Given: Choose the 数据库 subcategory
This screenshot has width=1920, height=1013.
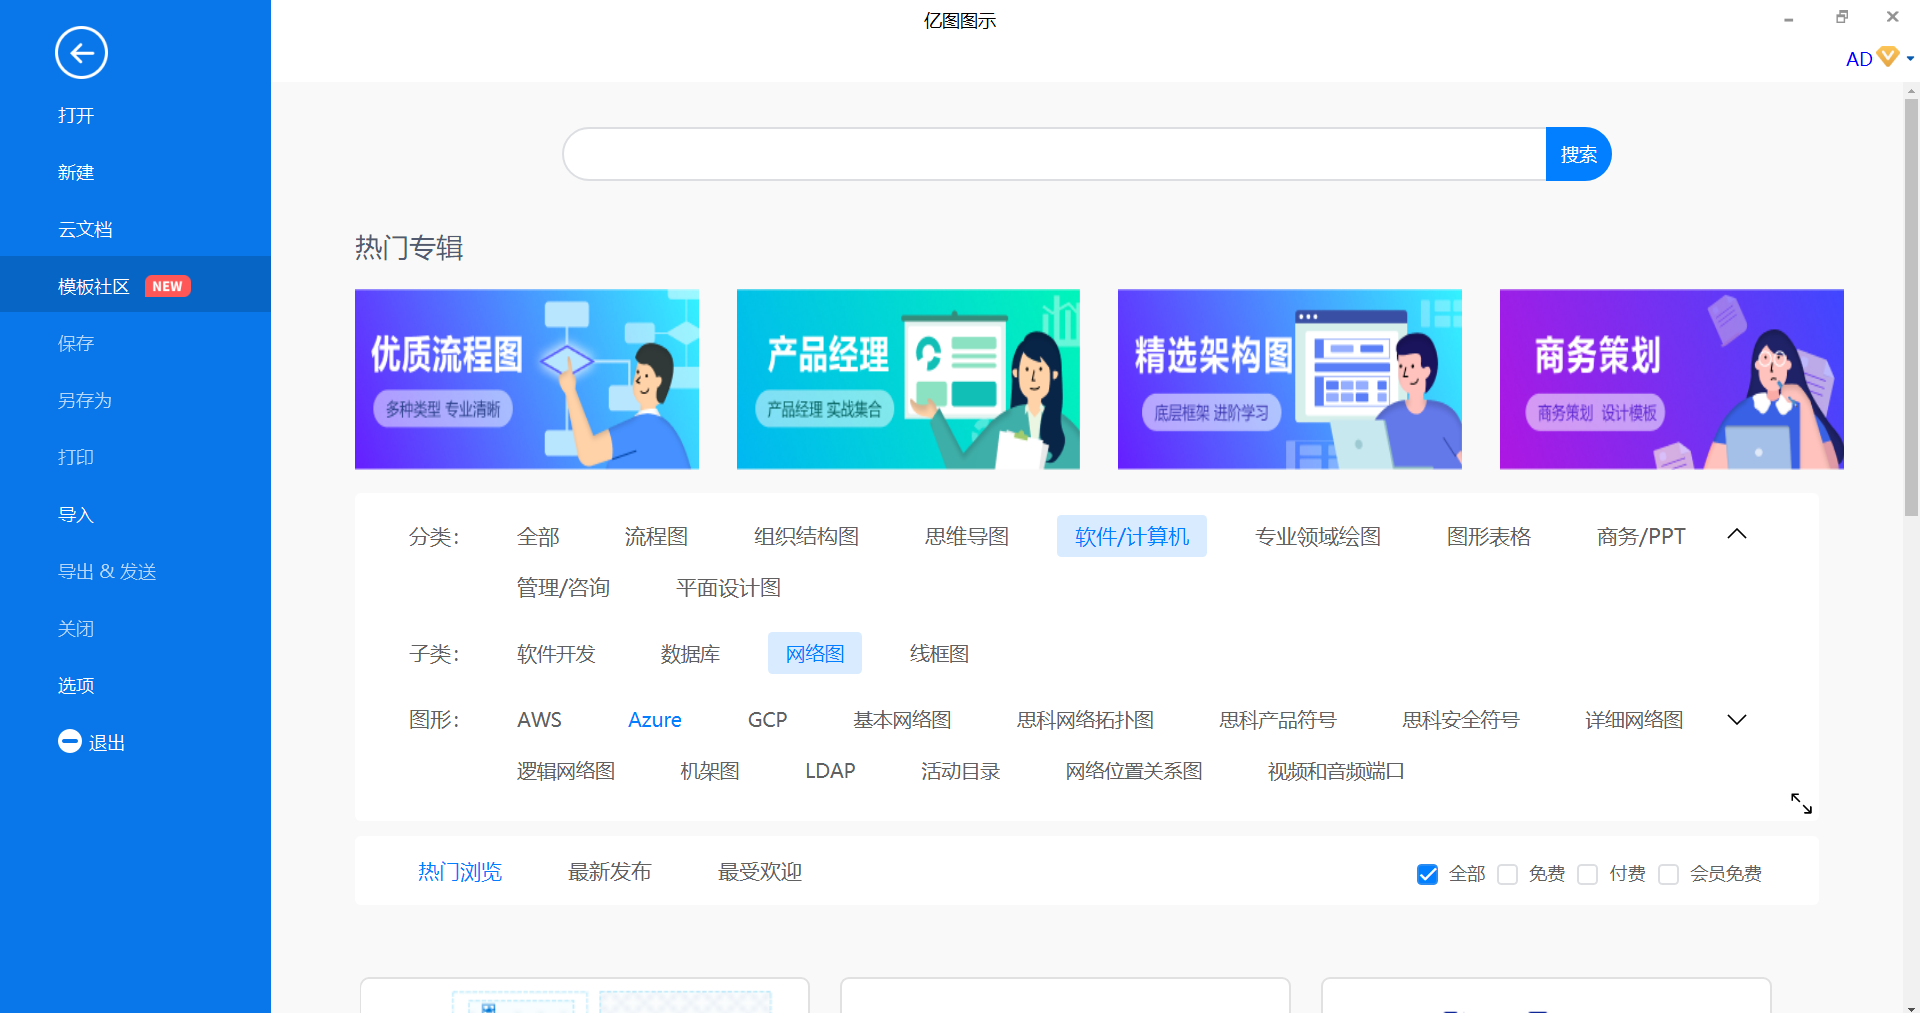Looking at the screenshot, I should (x=690, y=654).
